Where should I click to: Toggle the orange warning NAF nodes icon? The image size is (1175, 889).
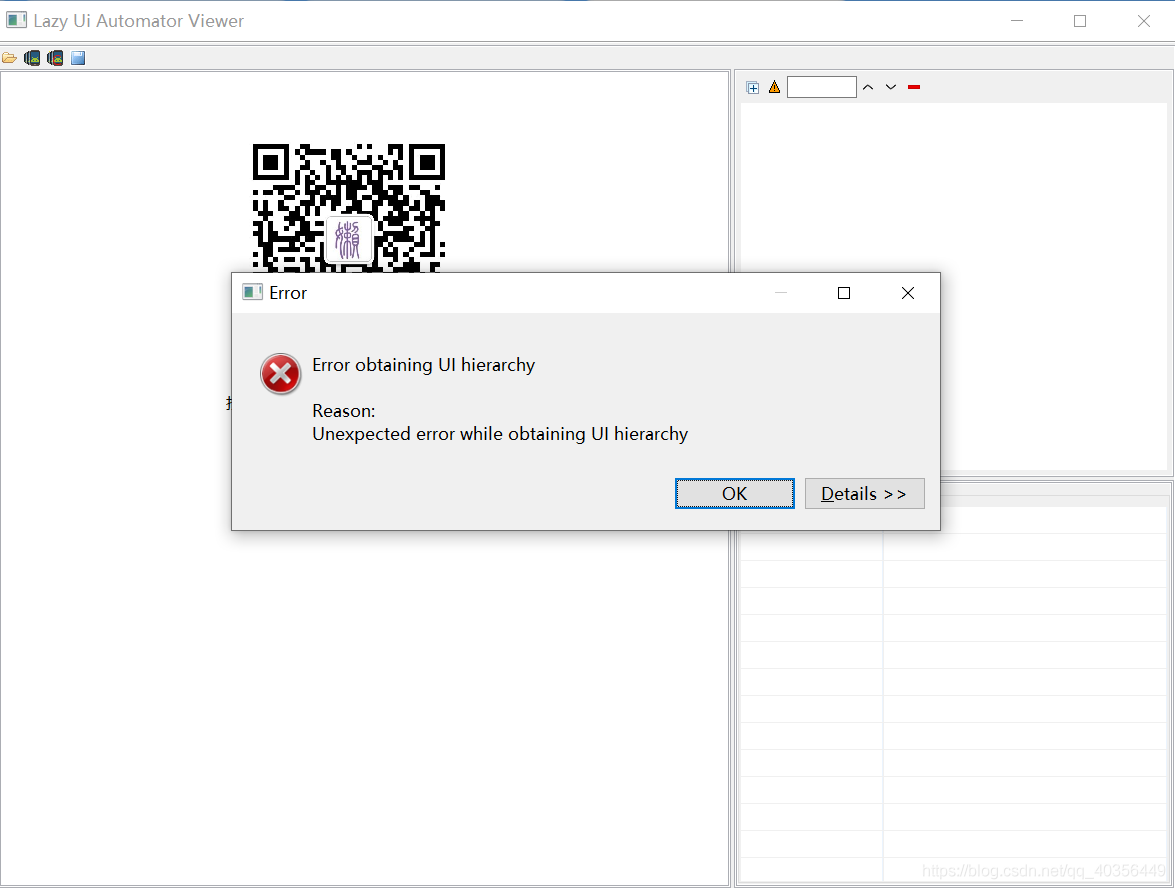pyautogui.click(x=774, y=88)
